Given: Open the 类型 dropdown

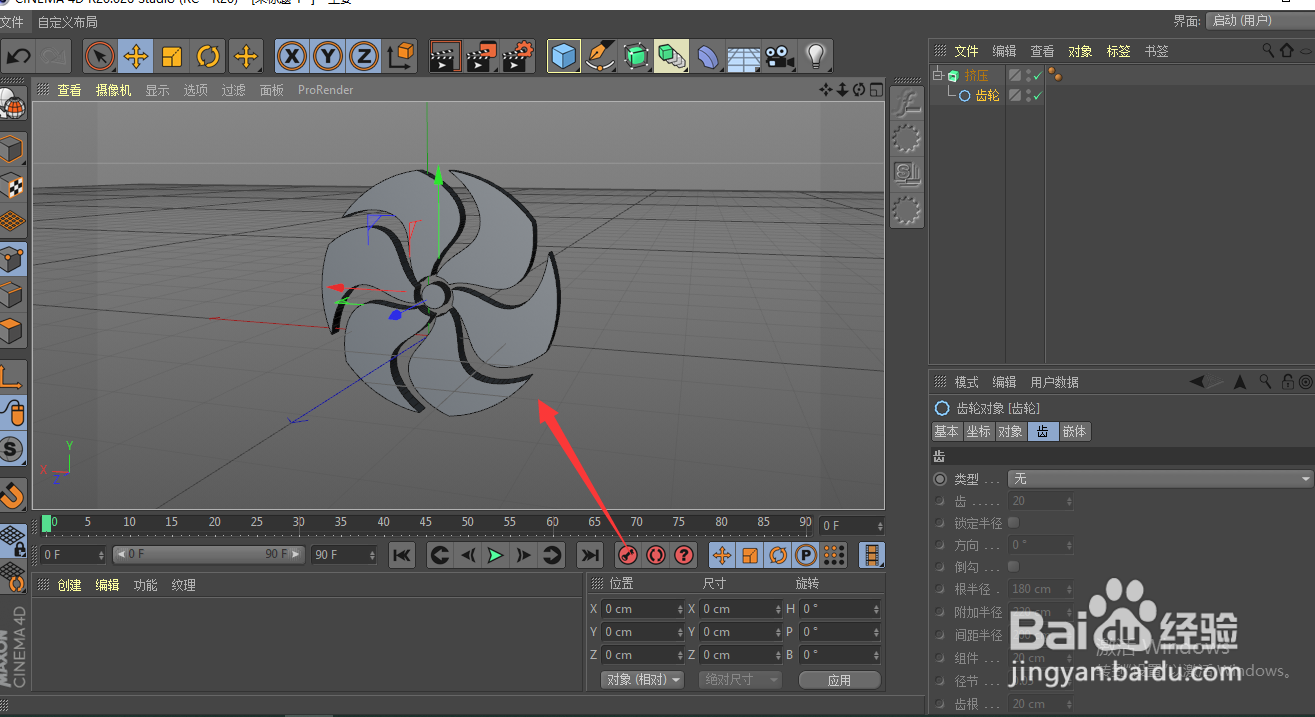Looking at the screenshot, I should (1160, 480).
